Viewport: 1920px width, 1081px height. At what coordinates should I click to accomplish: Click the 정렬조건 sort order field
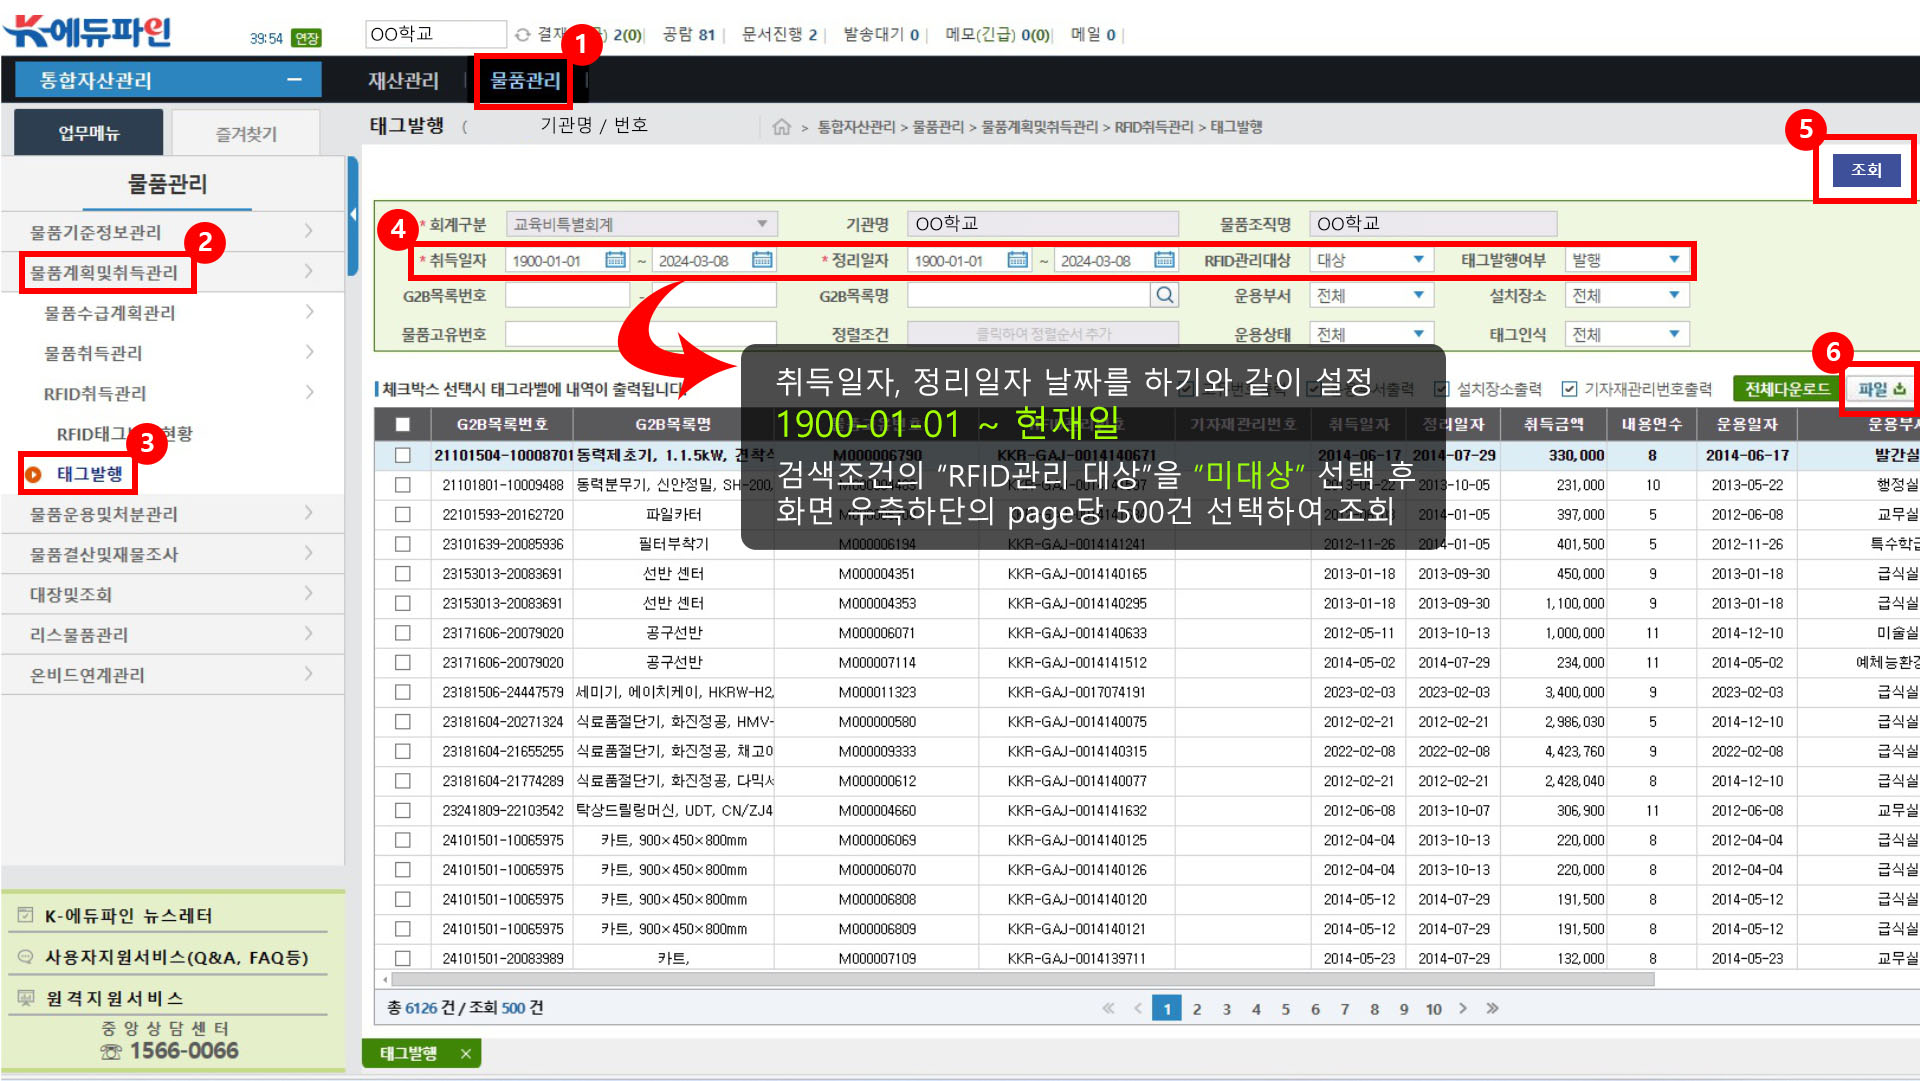coord(1043,334)
